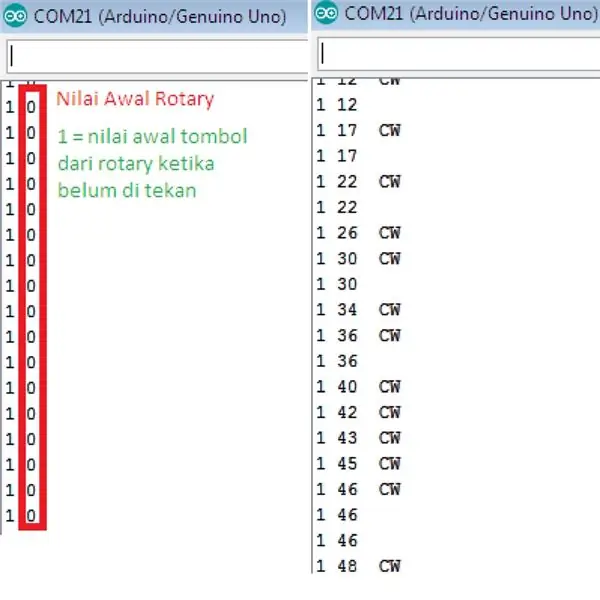
Task: Select the left window's COM21 title bar
Action: point(154,16)
